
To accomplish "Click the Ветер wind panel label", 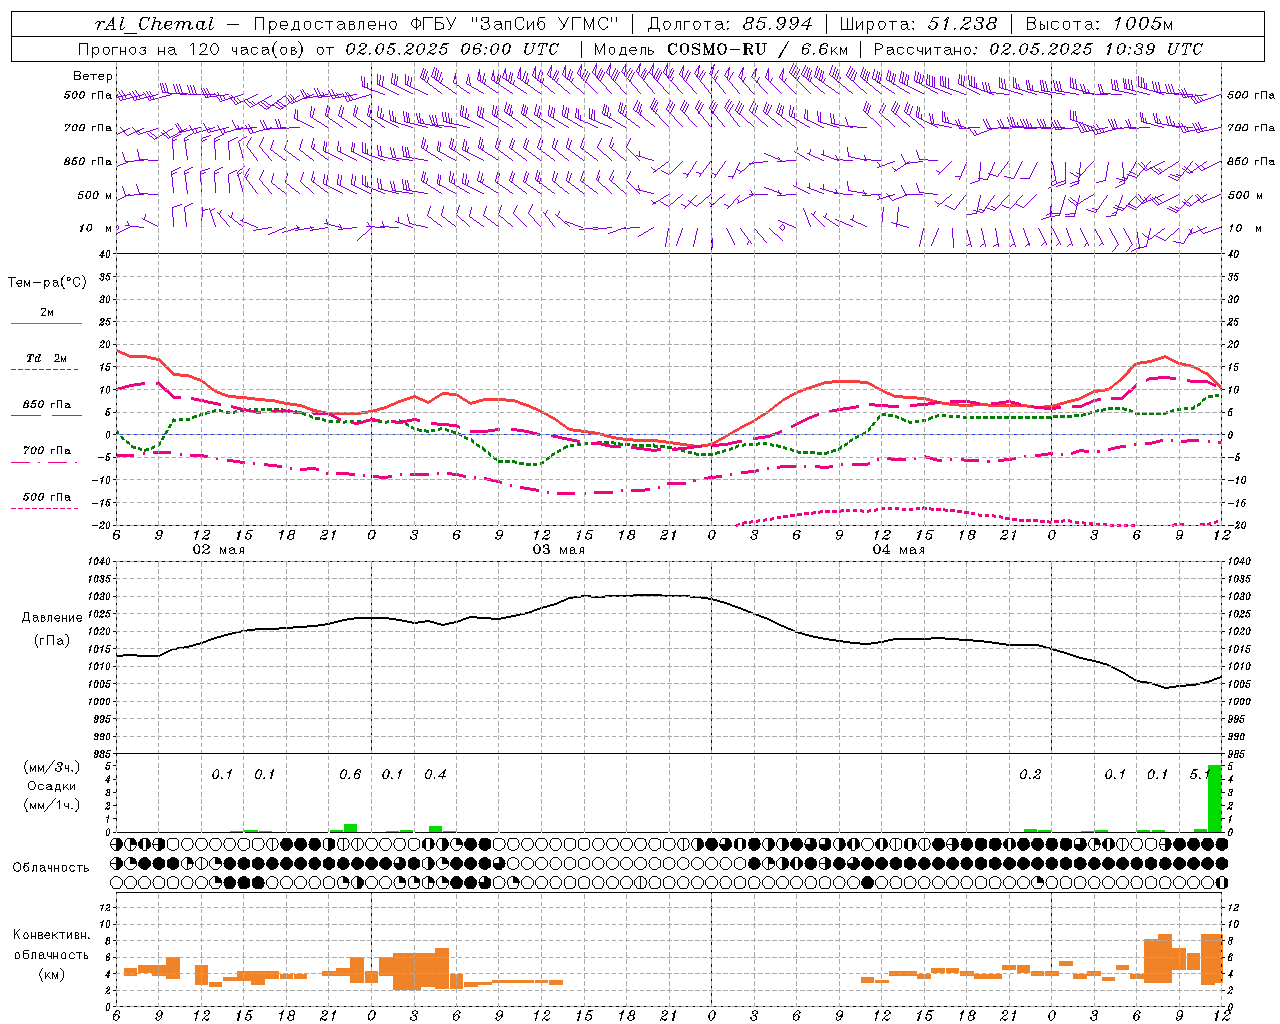I will point(93,76).
